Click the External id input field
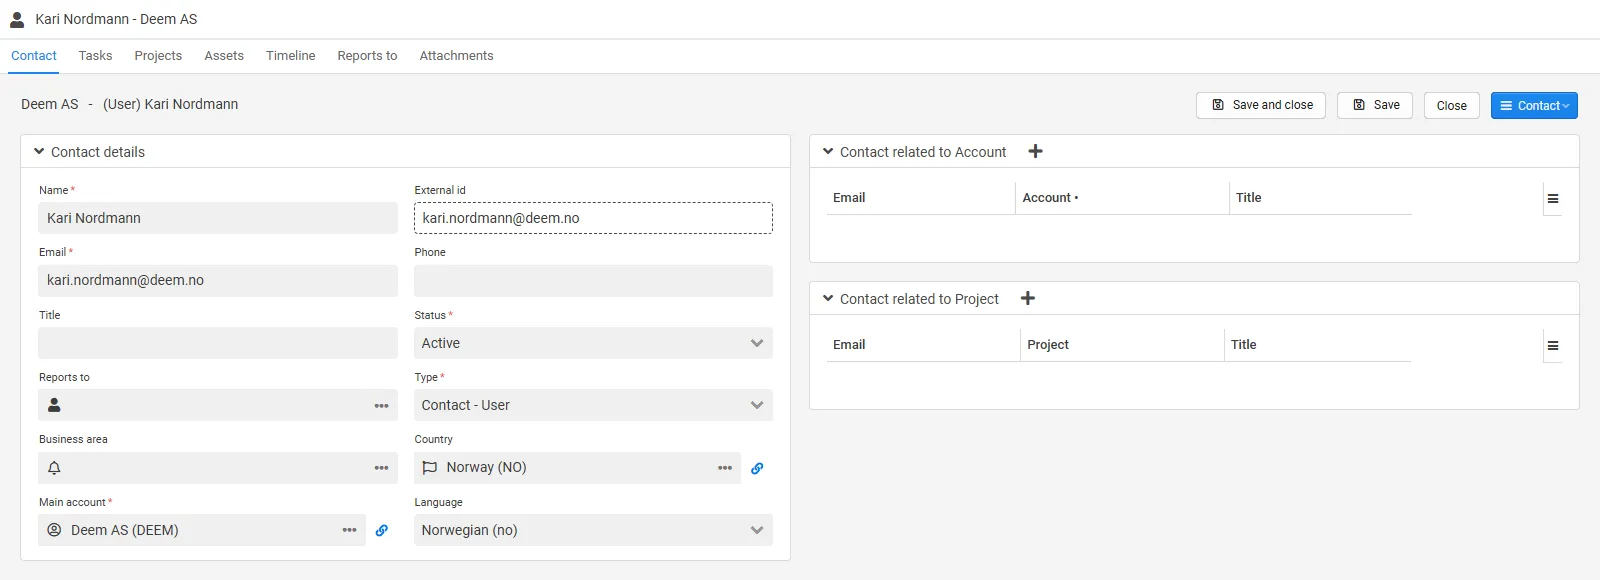 593,218
